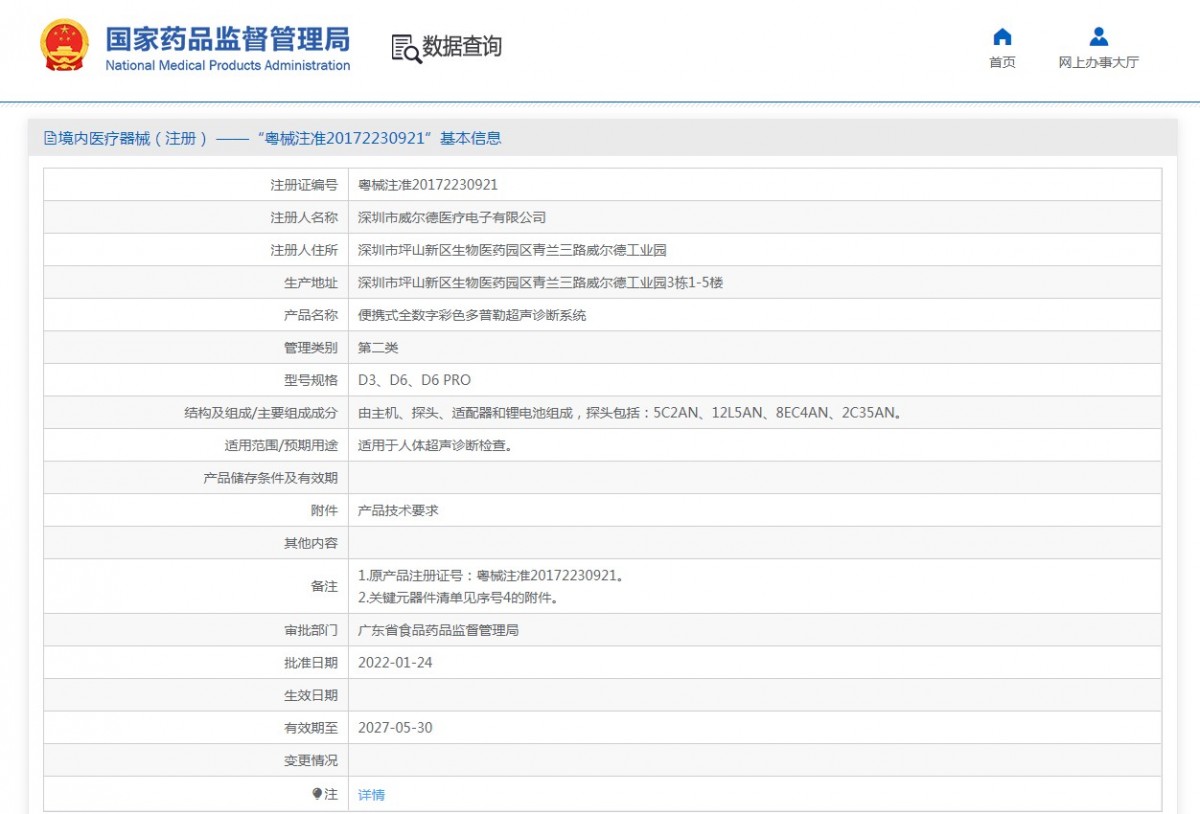This screenshot has width=1200, height=814.
Task: Click the National Medical Products Administration subtitle
Action: (x=228, y=66)
